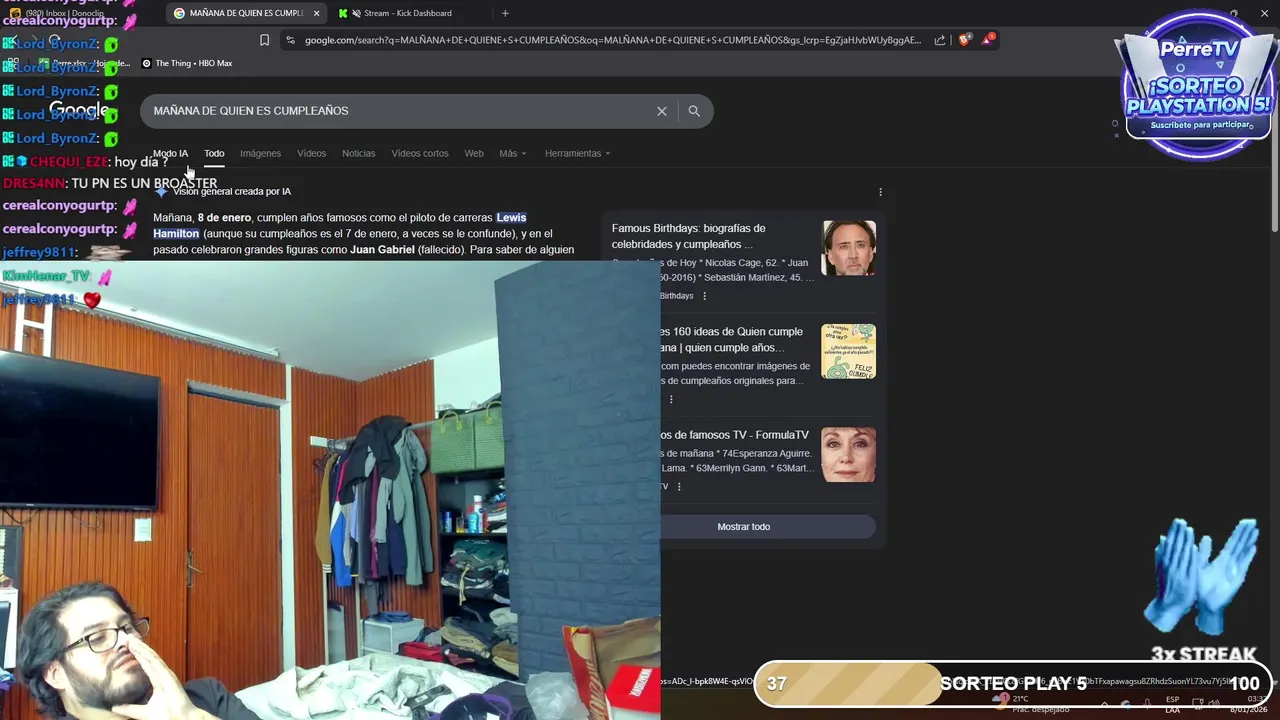Image resolution: width=1280 pixels, height=720 pixels.
Task: Click the taskbar clock and date
Action: tap(1250, 704)
